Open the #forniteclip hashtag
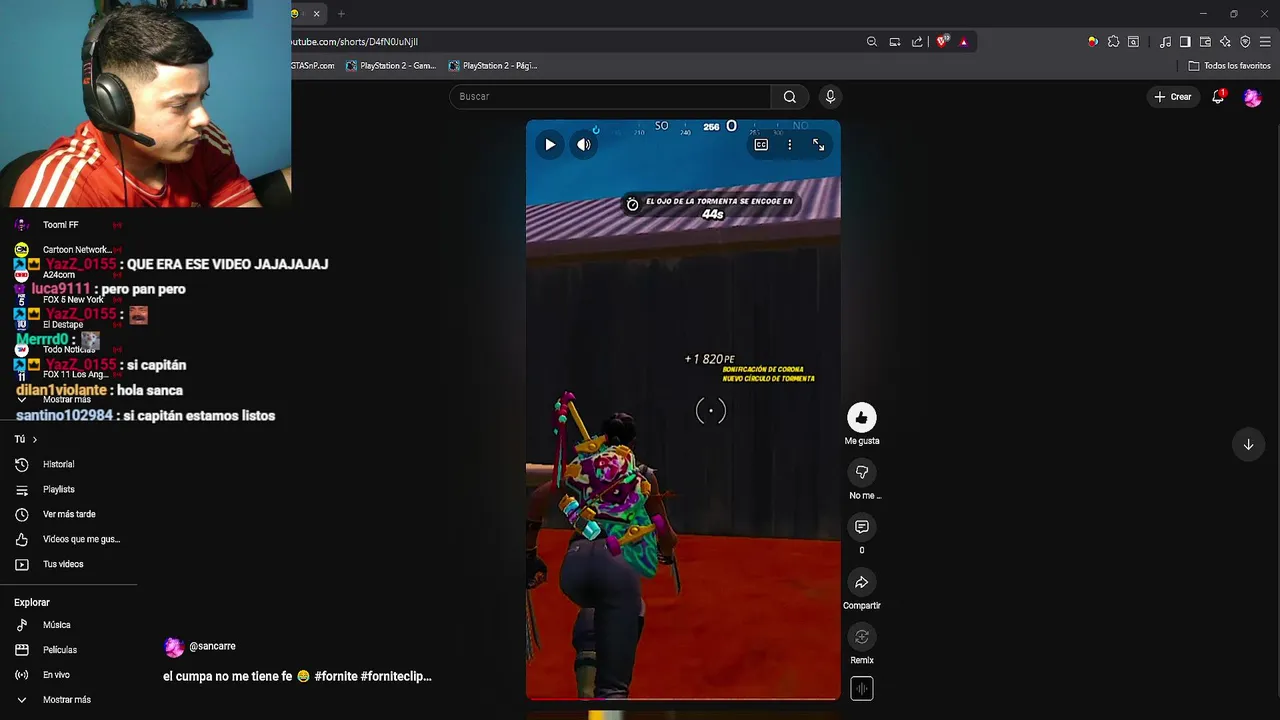This screenshot has width=1280, height=720. coord(396,677)
